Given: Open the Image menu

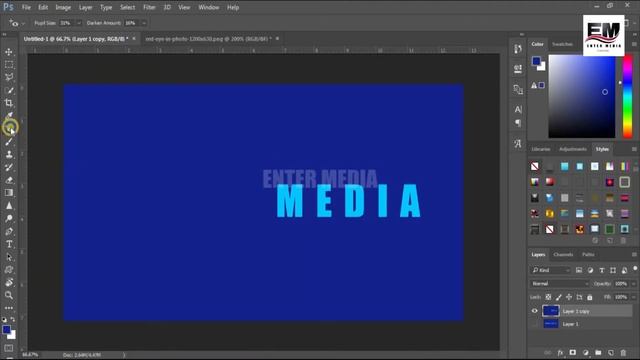Looking at the screenshot, I should (63, 7).
